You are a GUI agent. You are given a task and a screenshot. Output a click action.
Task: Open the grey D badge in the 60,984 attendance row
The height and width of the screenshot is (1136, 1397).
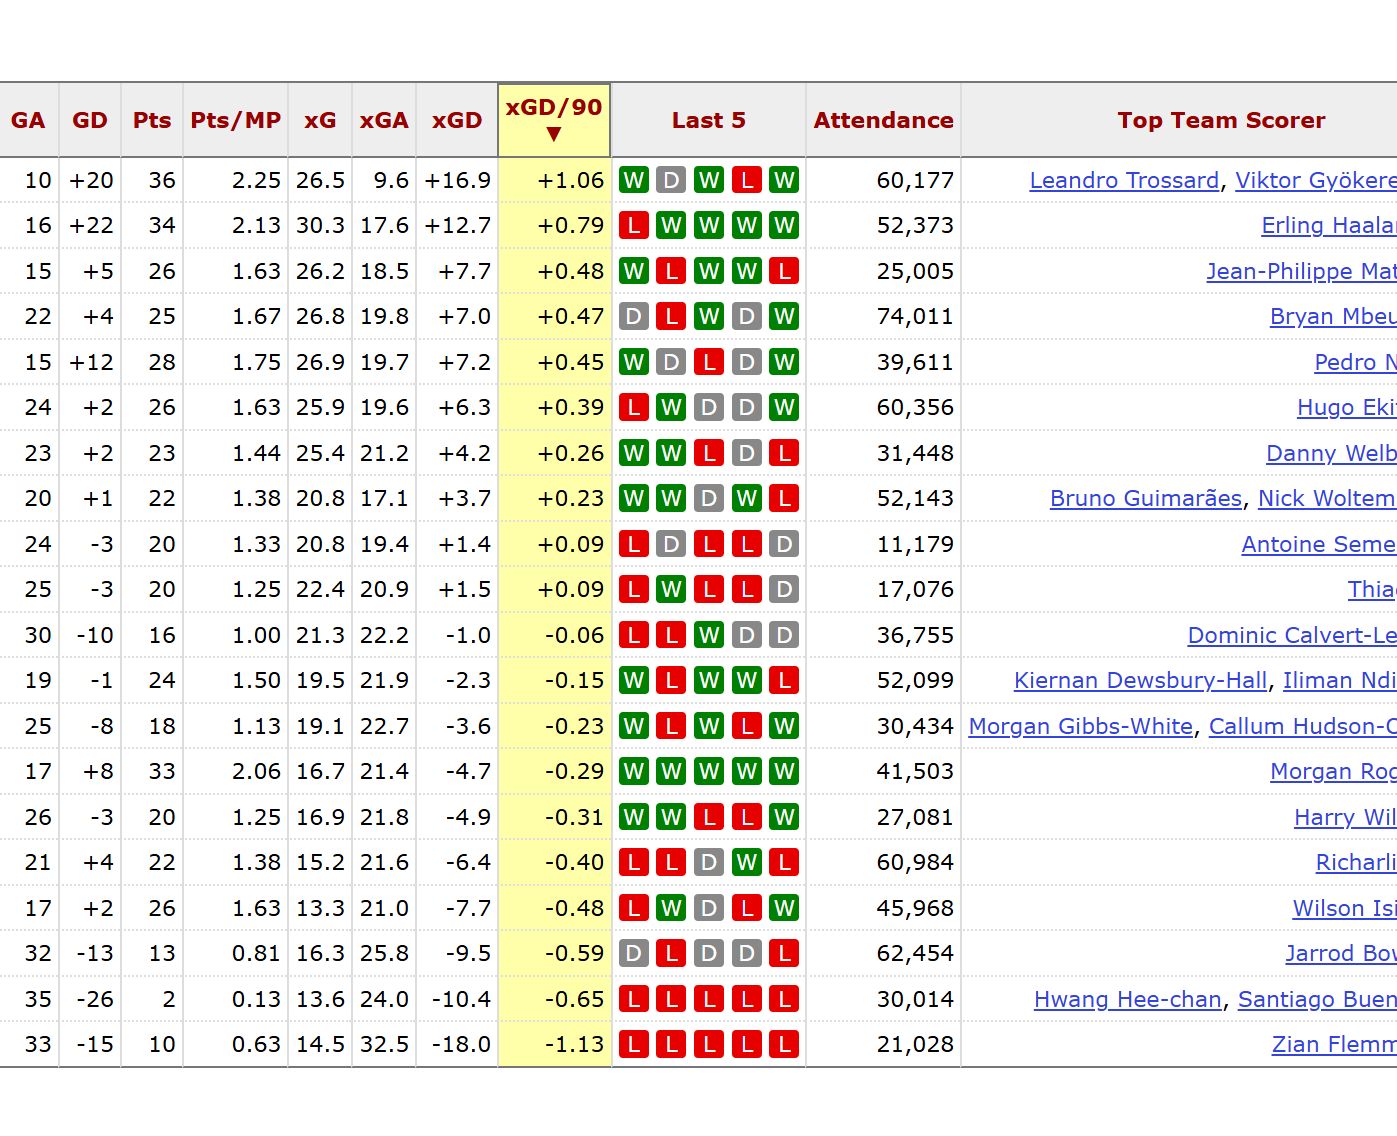[709, 862]
